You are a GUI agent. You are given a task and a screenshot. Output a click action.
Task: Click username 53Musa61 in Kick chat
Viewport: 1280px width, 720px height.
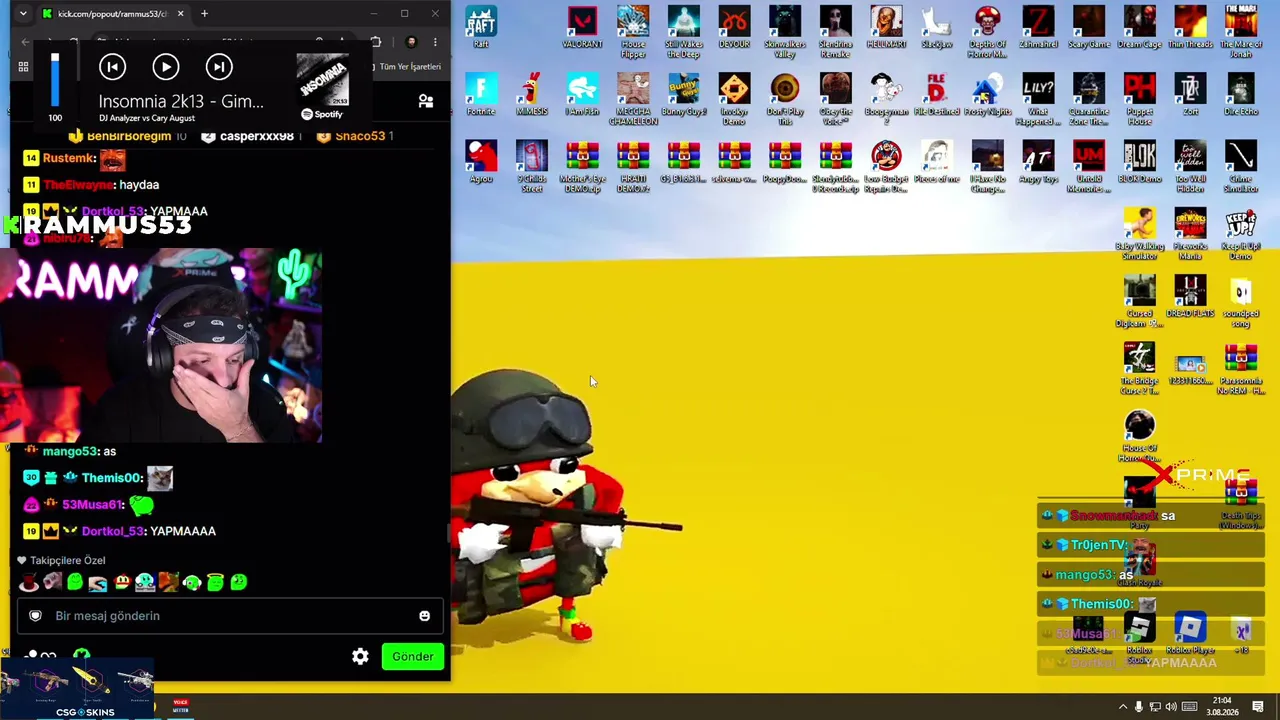(x=93, y=505)
